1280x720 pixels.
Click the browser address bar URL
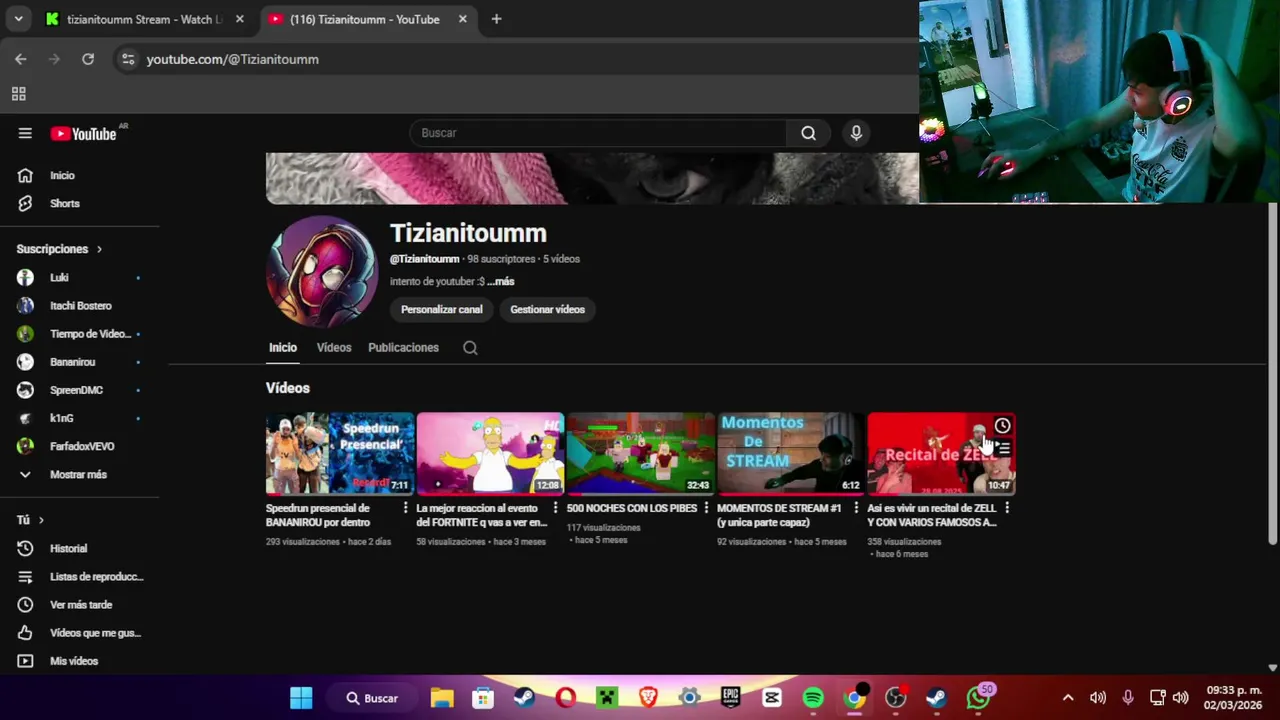(x=233, y=59)
